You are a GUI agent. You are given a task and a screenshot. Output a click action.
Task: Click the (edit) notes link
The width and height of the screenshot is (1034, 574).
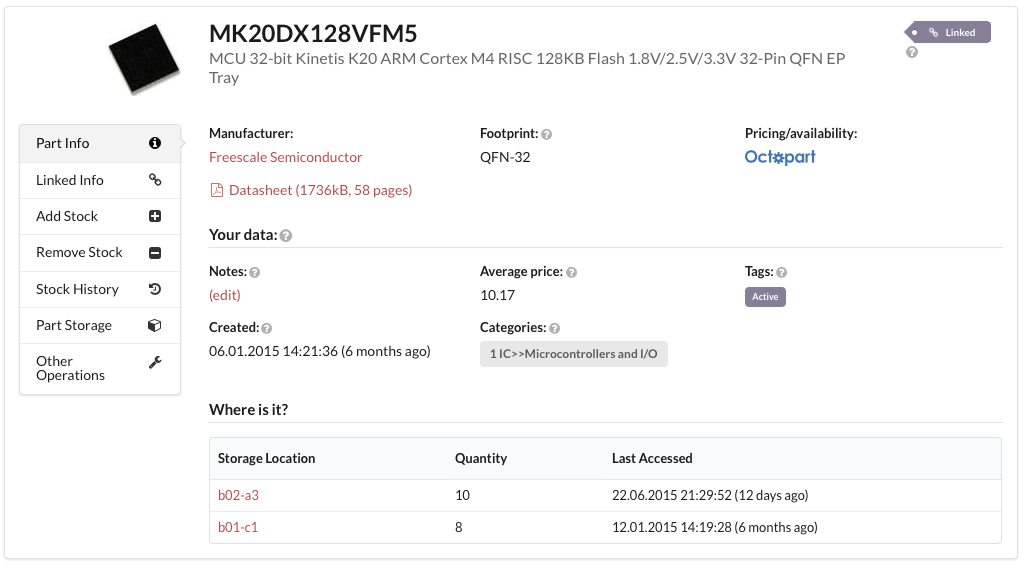(225, 295)
